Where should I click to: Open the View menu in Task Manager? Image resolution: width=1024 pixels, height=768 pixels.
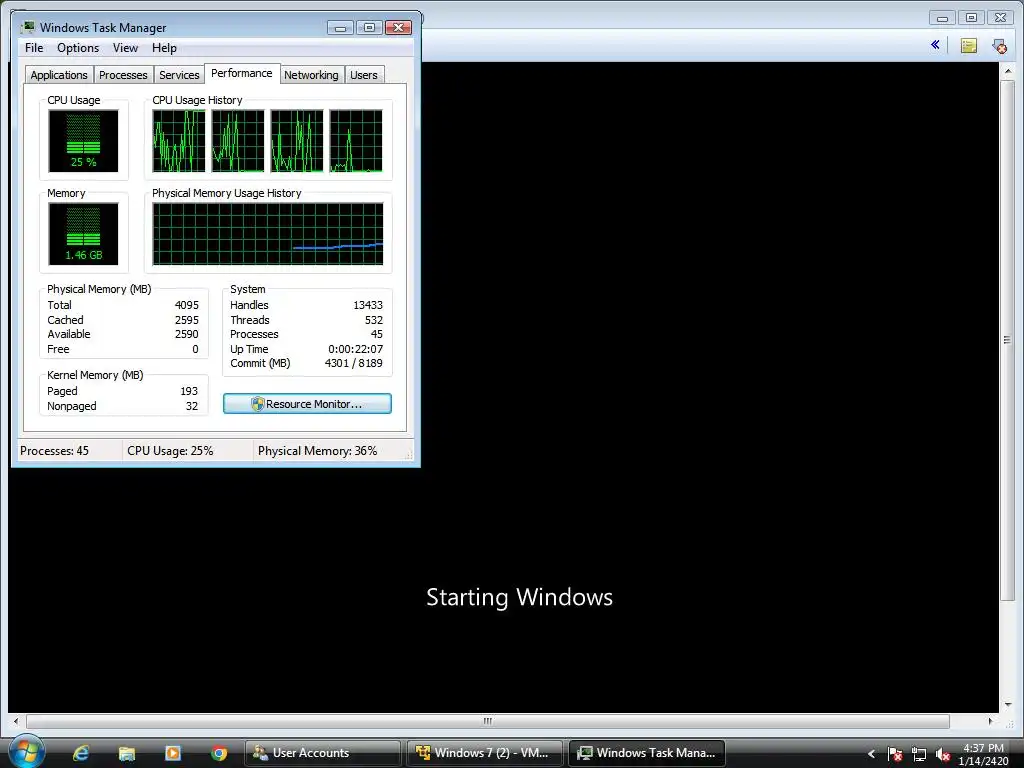pyautogui.click(x=125, y=48)
